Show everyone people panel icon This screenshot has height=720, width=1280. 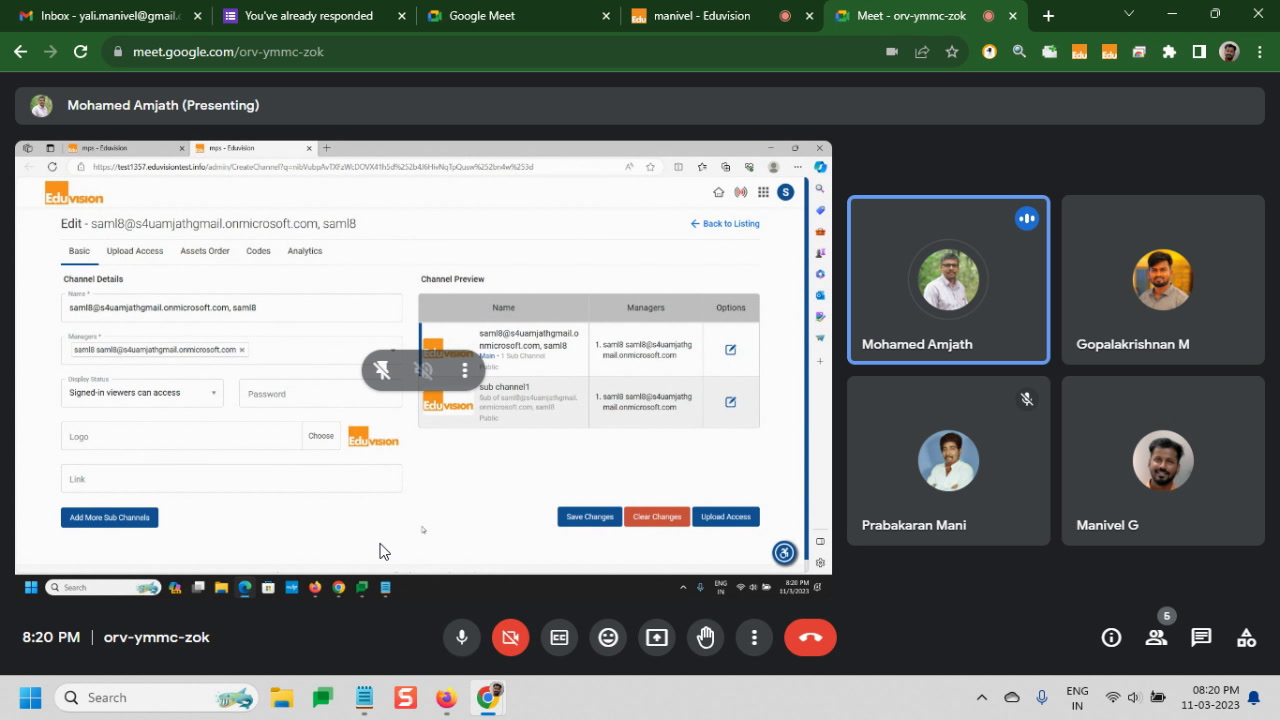1156,637
